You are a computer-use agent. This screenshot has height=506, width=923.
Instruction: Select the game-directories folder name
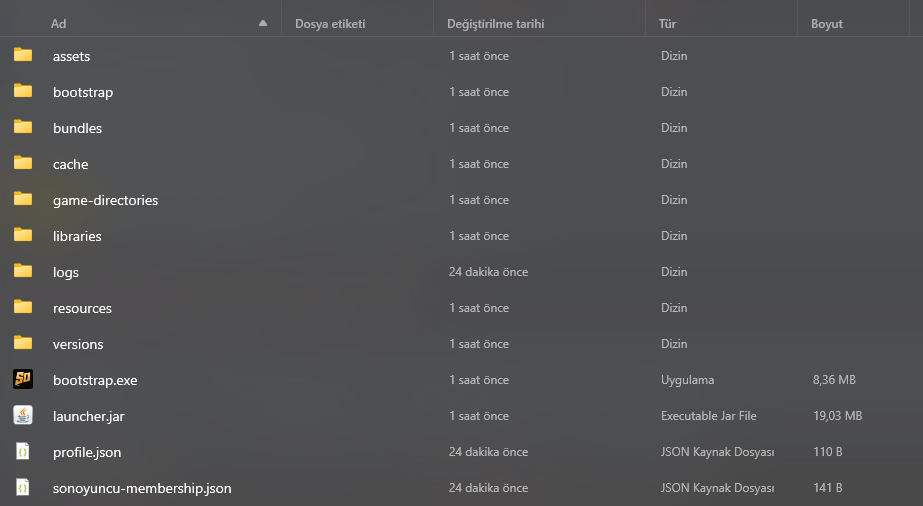pos(105,200)
